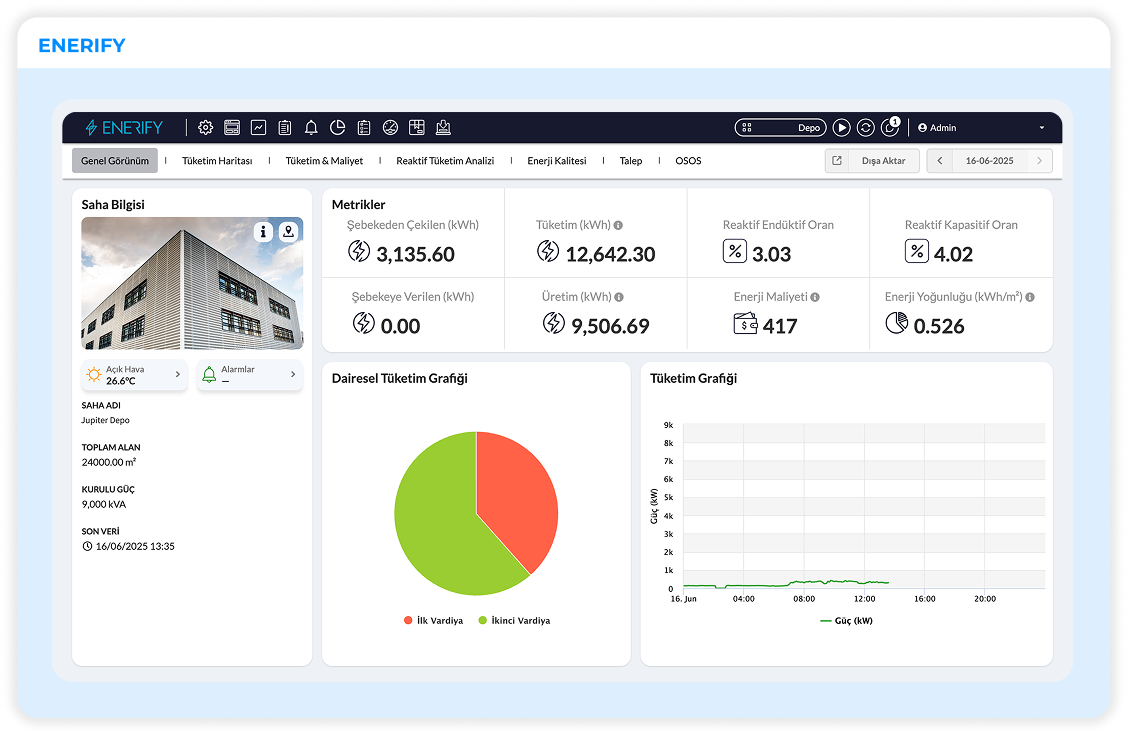Toggle İlk Vardiya in the pie chart legend
This screenshot has height=736, width=1128.
433,619
